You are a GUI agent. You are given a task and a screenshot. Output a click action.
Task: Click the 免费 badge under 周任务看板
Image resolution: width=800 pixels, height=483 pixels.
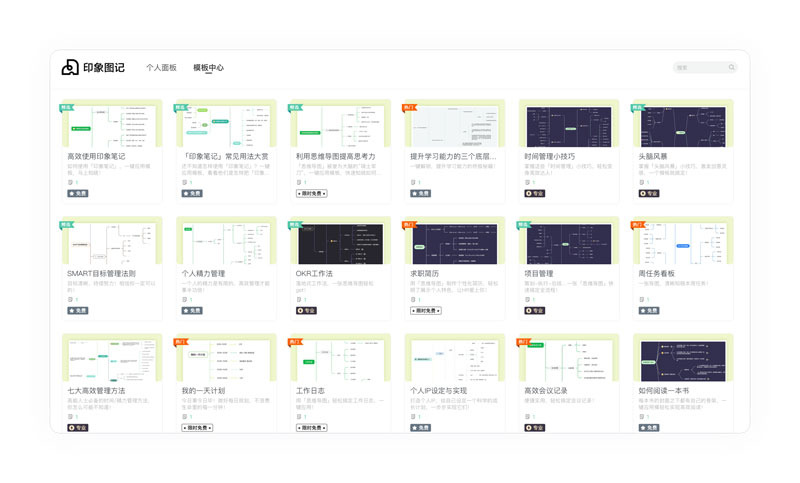[650, 310]
